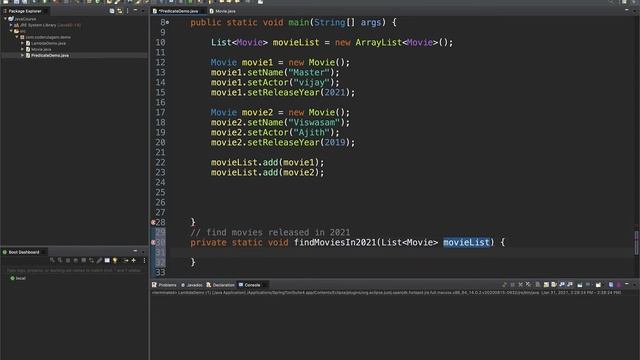640x360 pixels.
Task: Select PredicateDemo.java in Package Explorer
Action: [x=50, y=56]
